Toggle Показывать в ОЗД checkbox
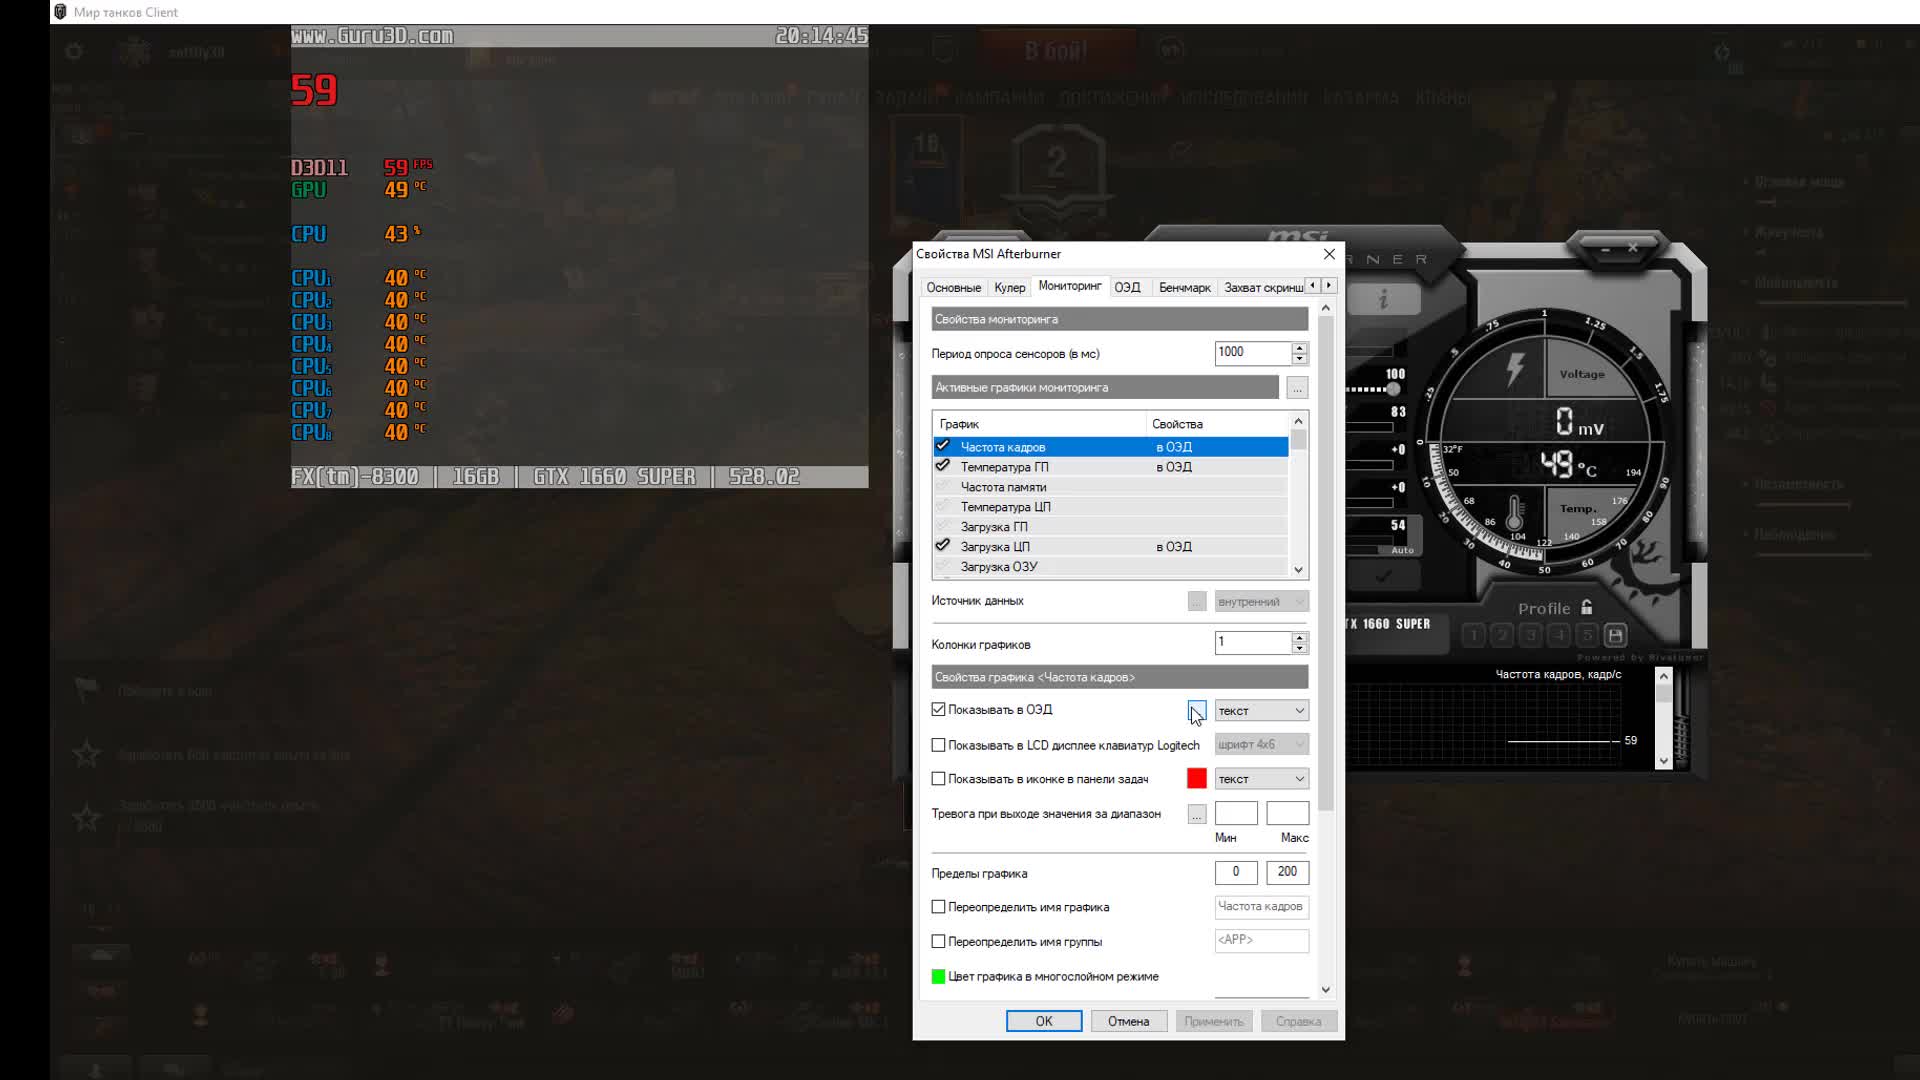 pyautogui.click(x=938, y=708)
